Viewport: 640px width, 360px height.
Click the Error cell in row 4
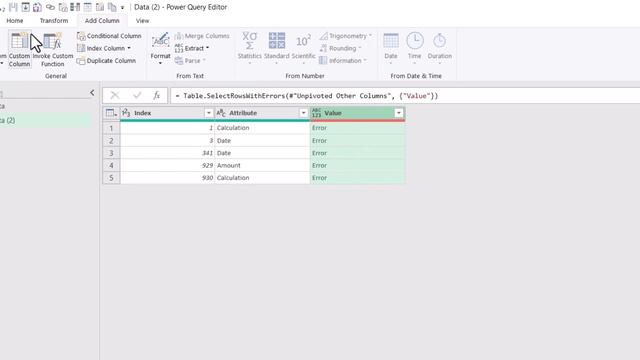coord(358,165)
